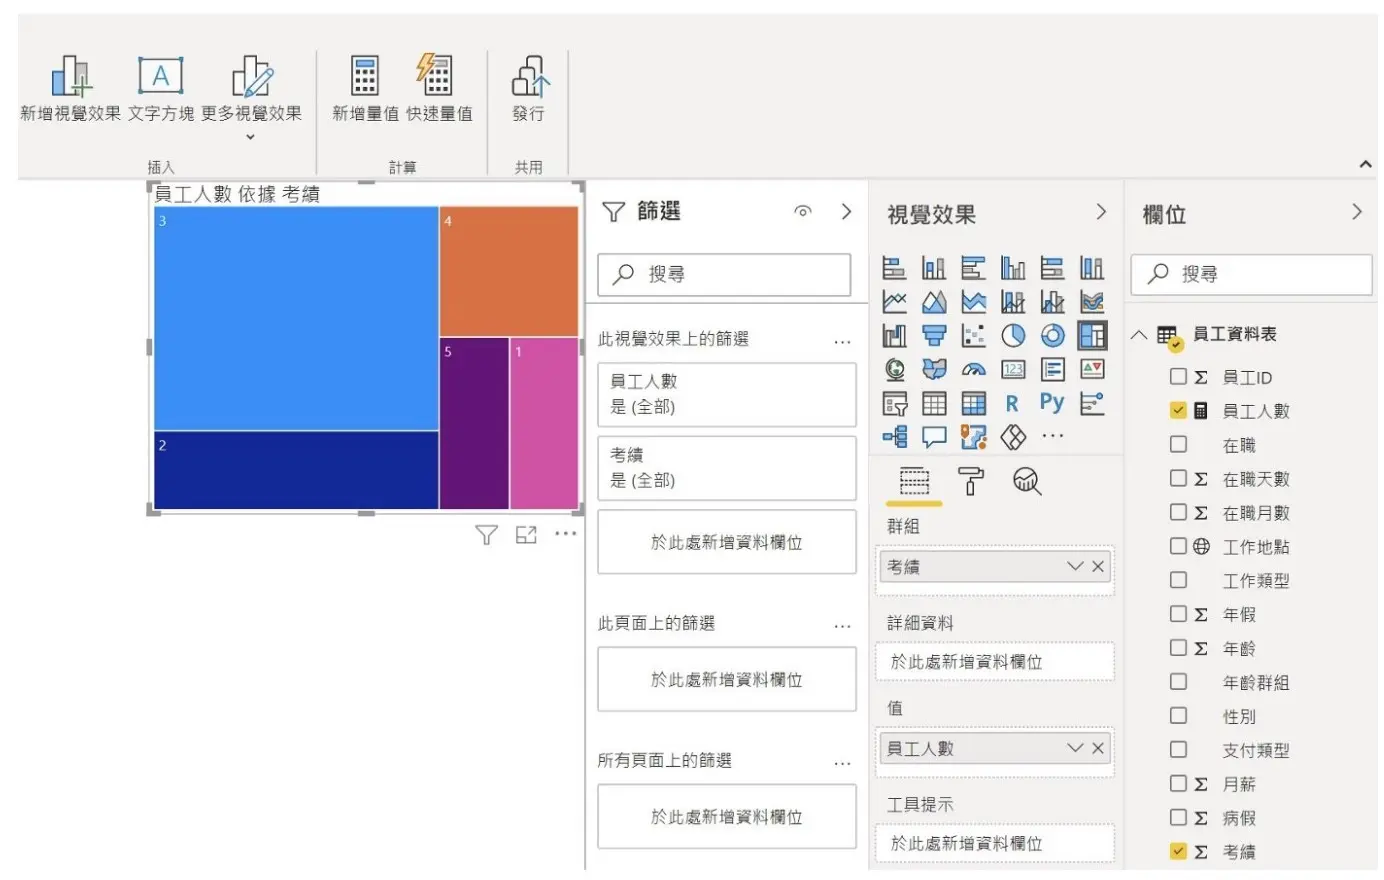Select the waterfall chart visual

894,336
